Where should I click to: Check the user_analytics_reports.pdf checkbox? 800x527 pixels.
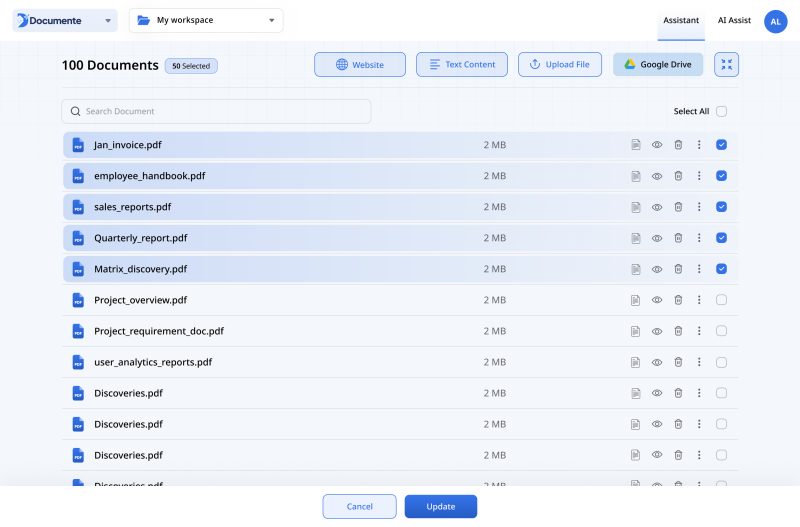(721, 362)
